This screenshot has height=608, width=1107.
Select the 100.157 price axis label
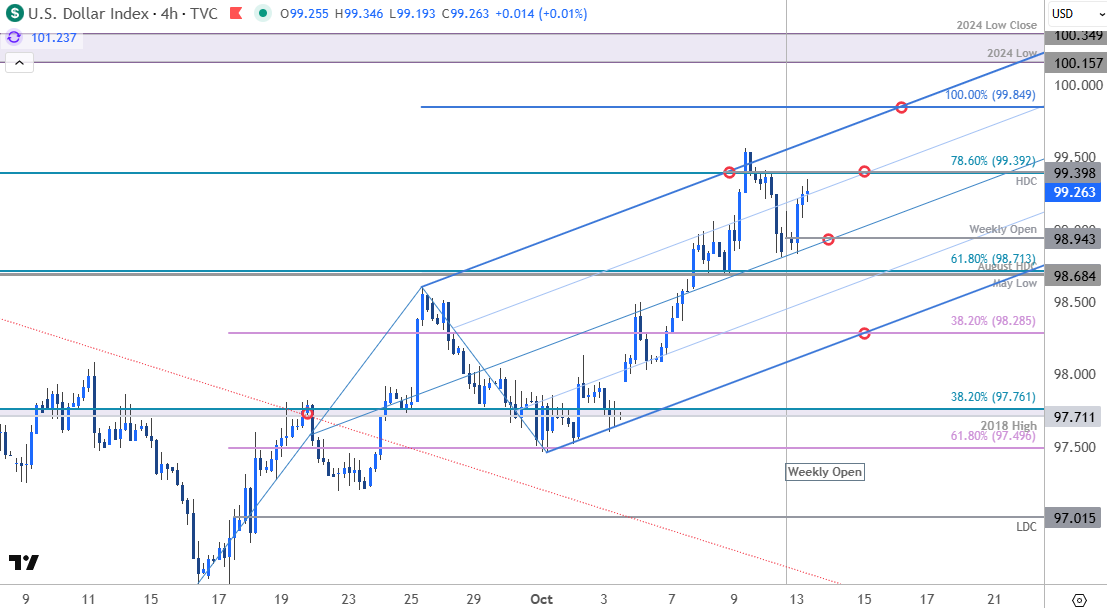[x=1075, y=64]
